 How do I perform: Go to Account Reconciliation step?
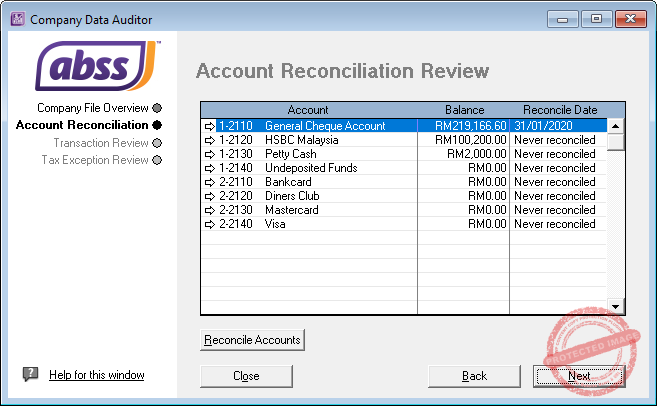pyautogui.click(x=82, y=125)
